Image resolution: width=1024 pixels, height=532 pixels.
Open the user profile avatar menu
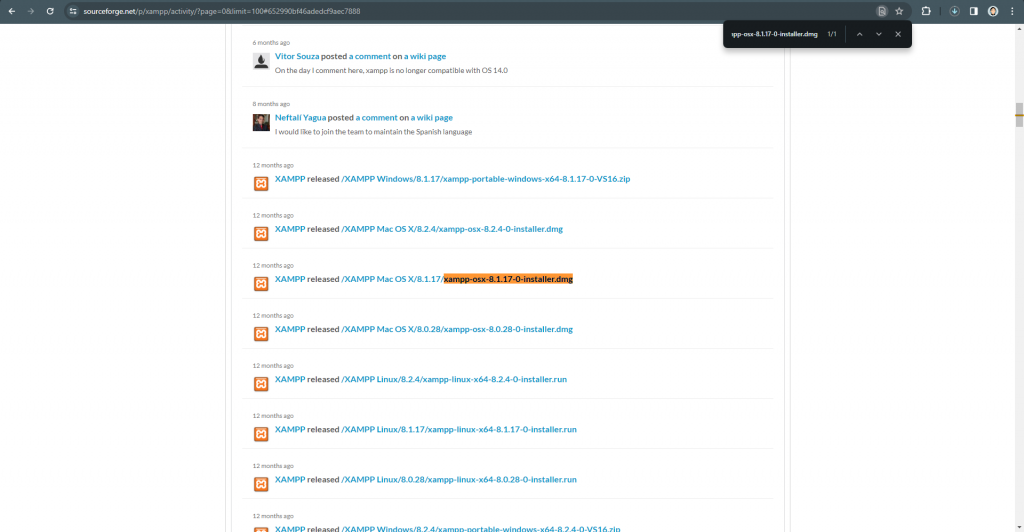[993, 11]
